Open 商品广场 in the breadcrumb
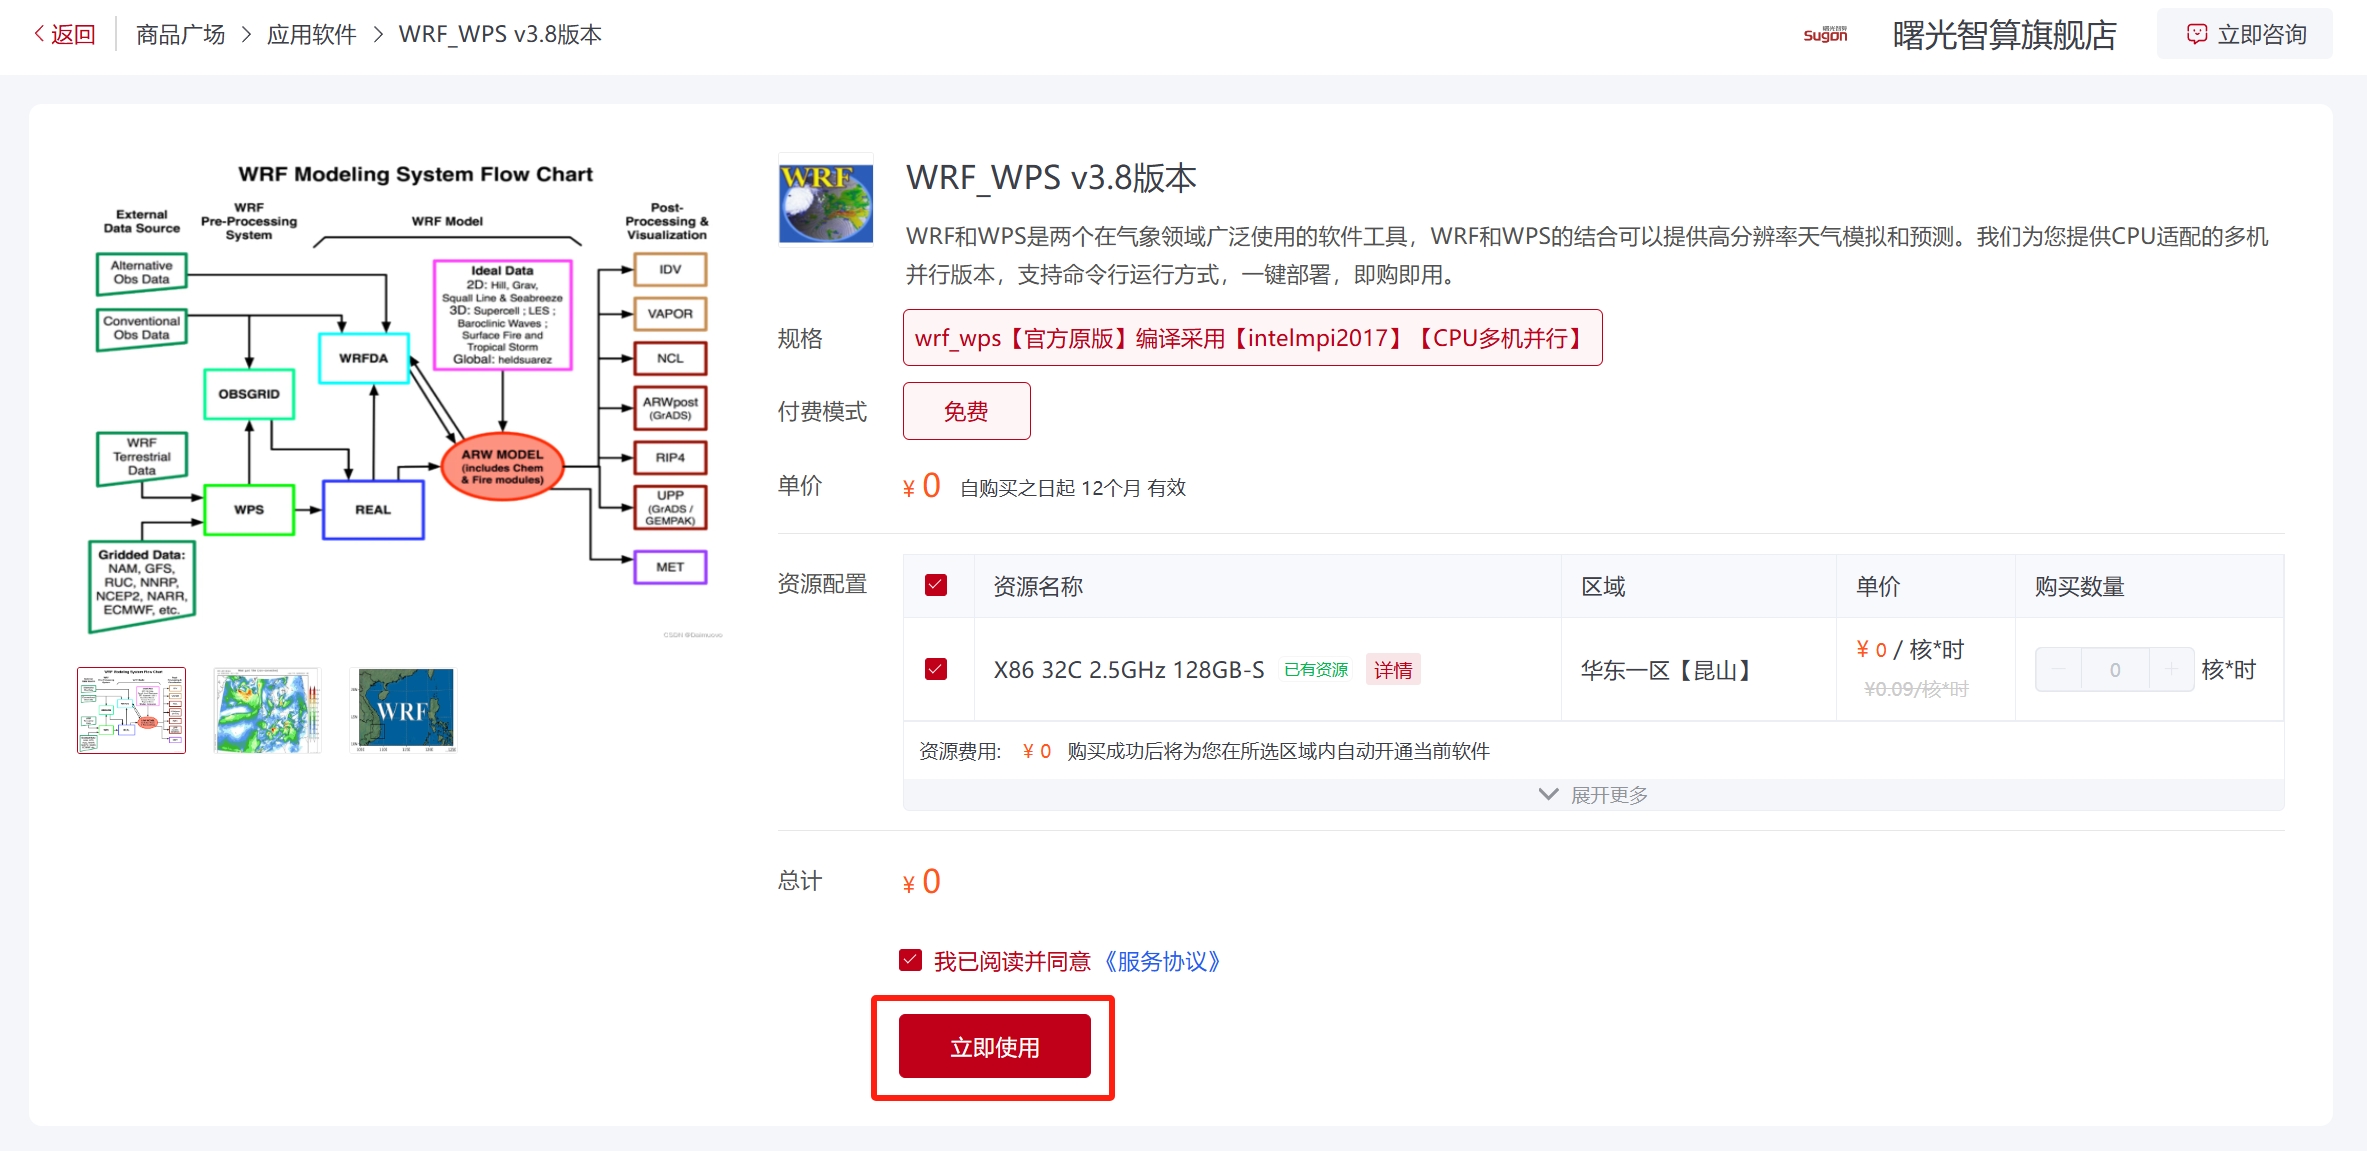Viewport: 2367px width, 1151px height. tap(180, 34)
